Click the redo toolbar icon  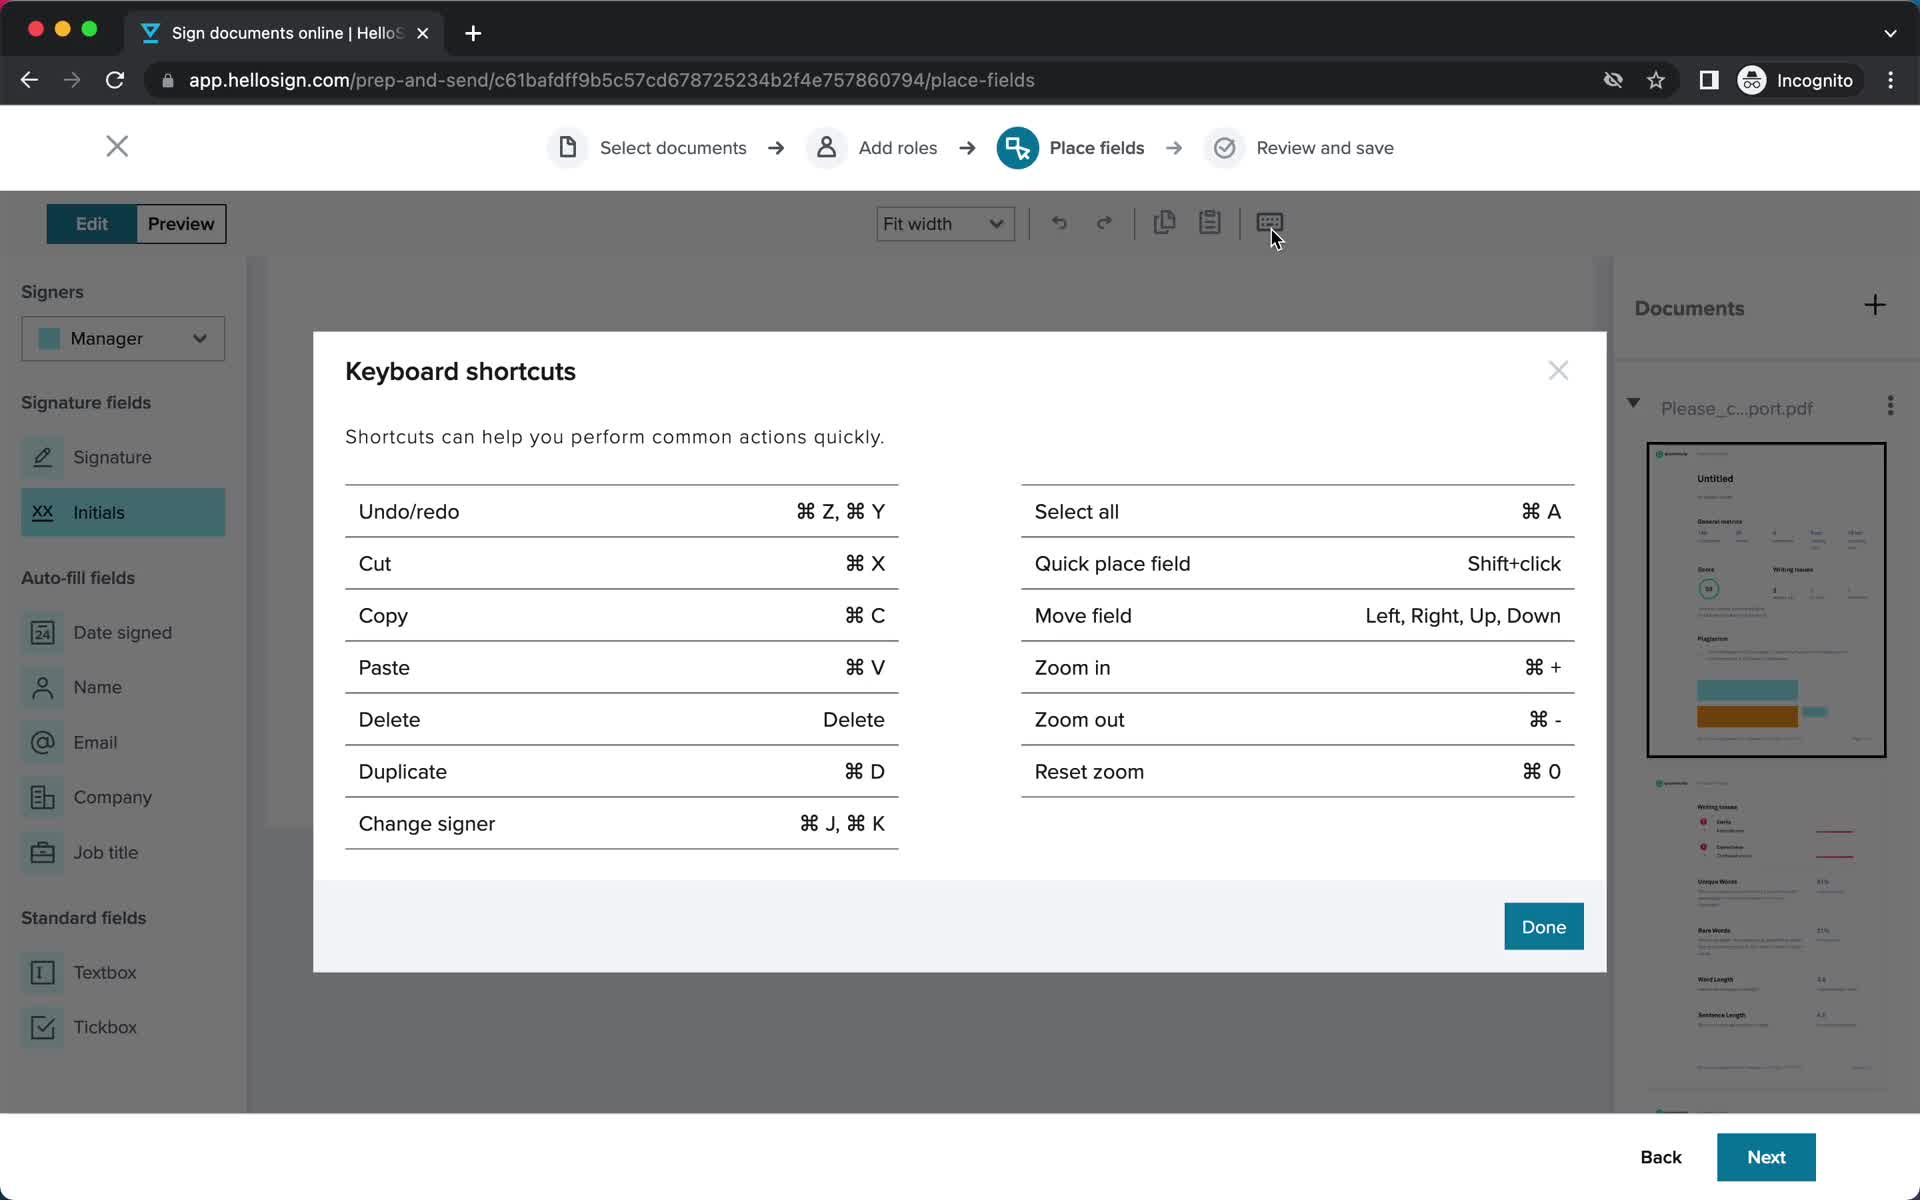click(1103, 223)
